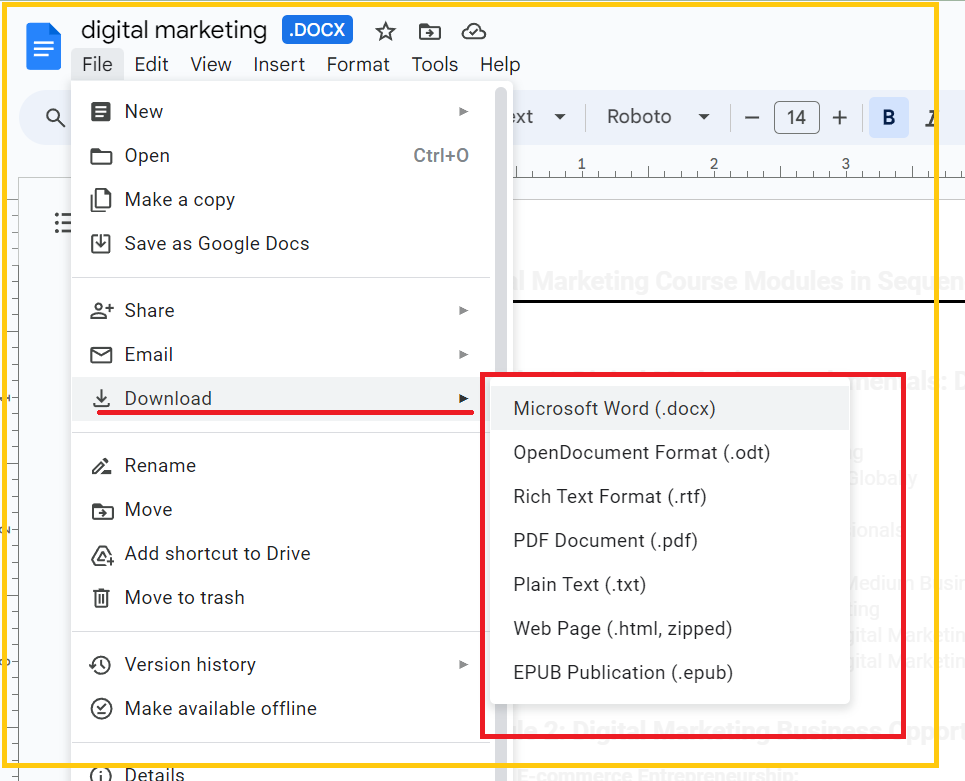Open the cloud document status icon
This screenshot has height=781, width=965.
(473, 31)
